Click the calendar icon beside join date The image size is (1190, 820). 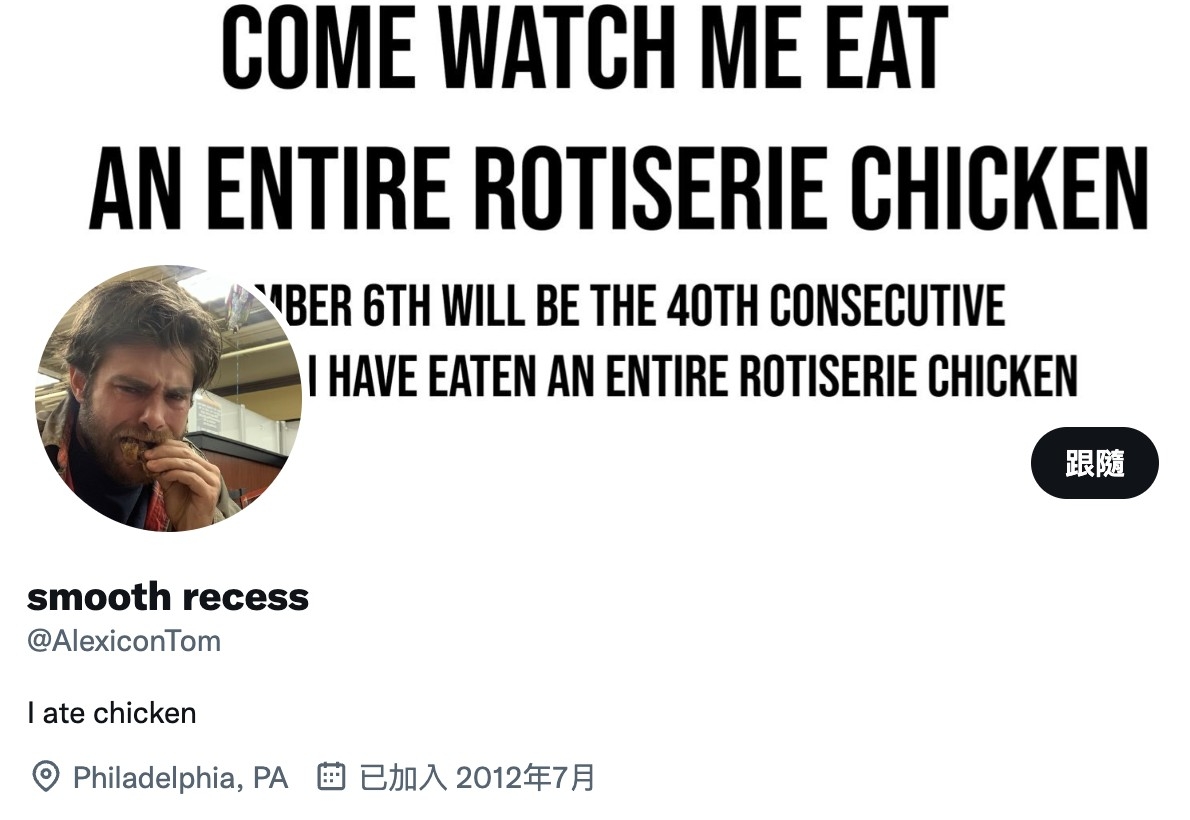click(x=331, y=776)
